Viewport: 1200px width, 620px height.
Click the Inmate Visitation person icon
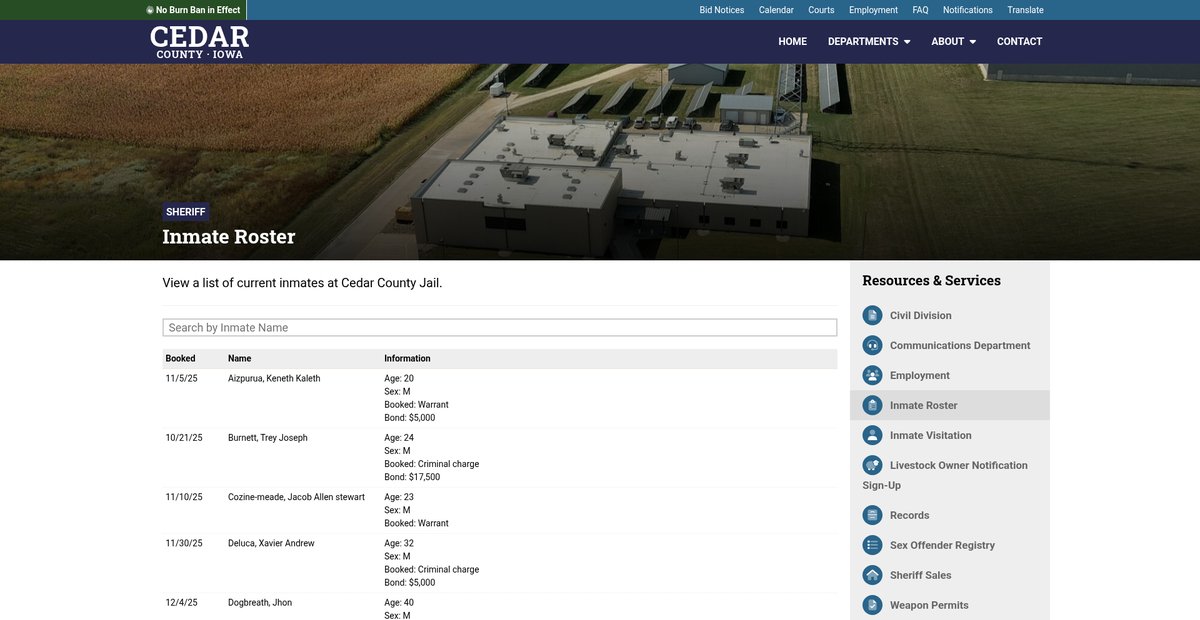click(872, 435)
